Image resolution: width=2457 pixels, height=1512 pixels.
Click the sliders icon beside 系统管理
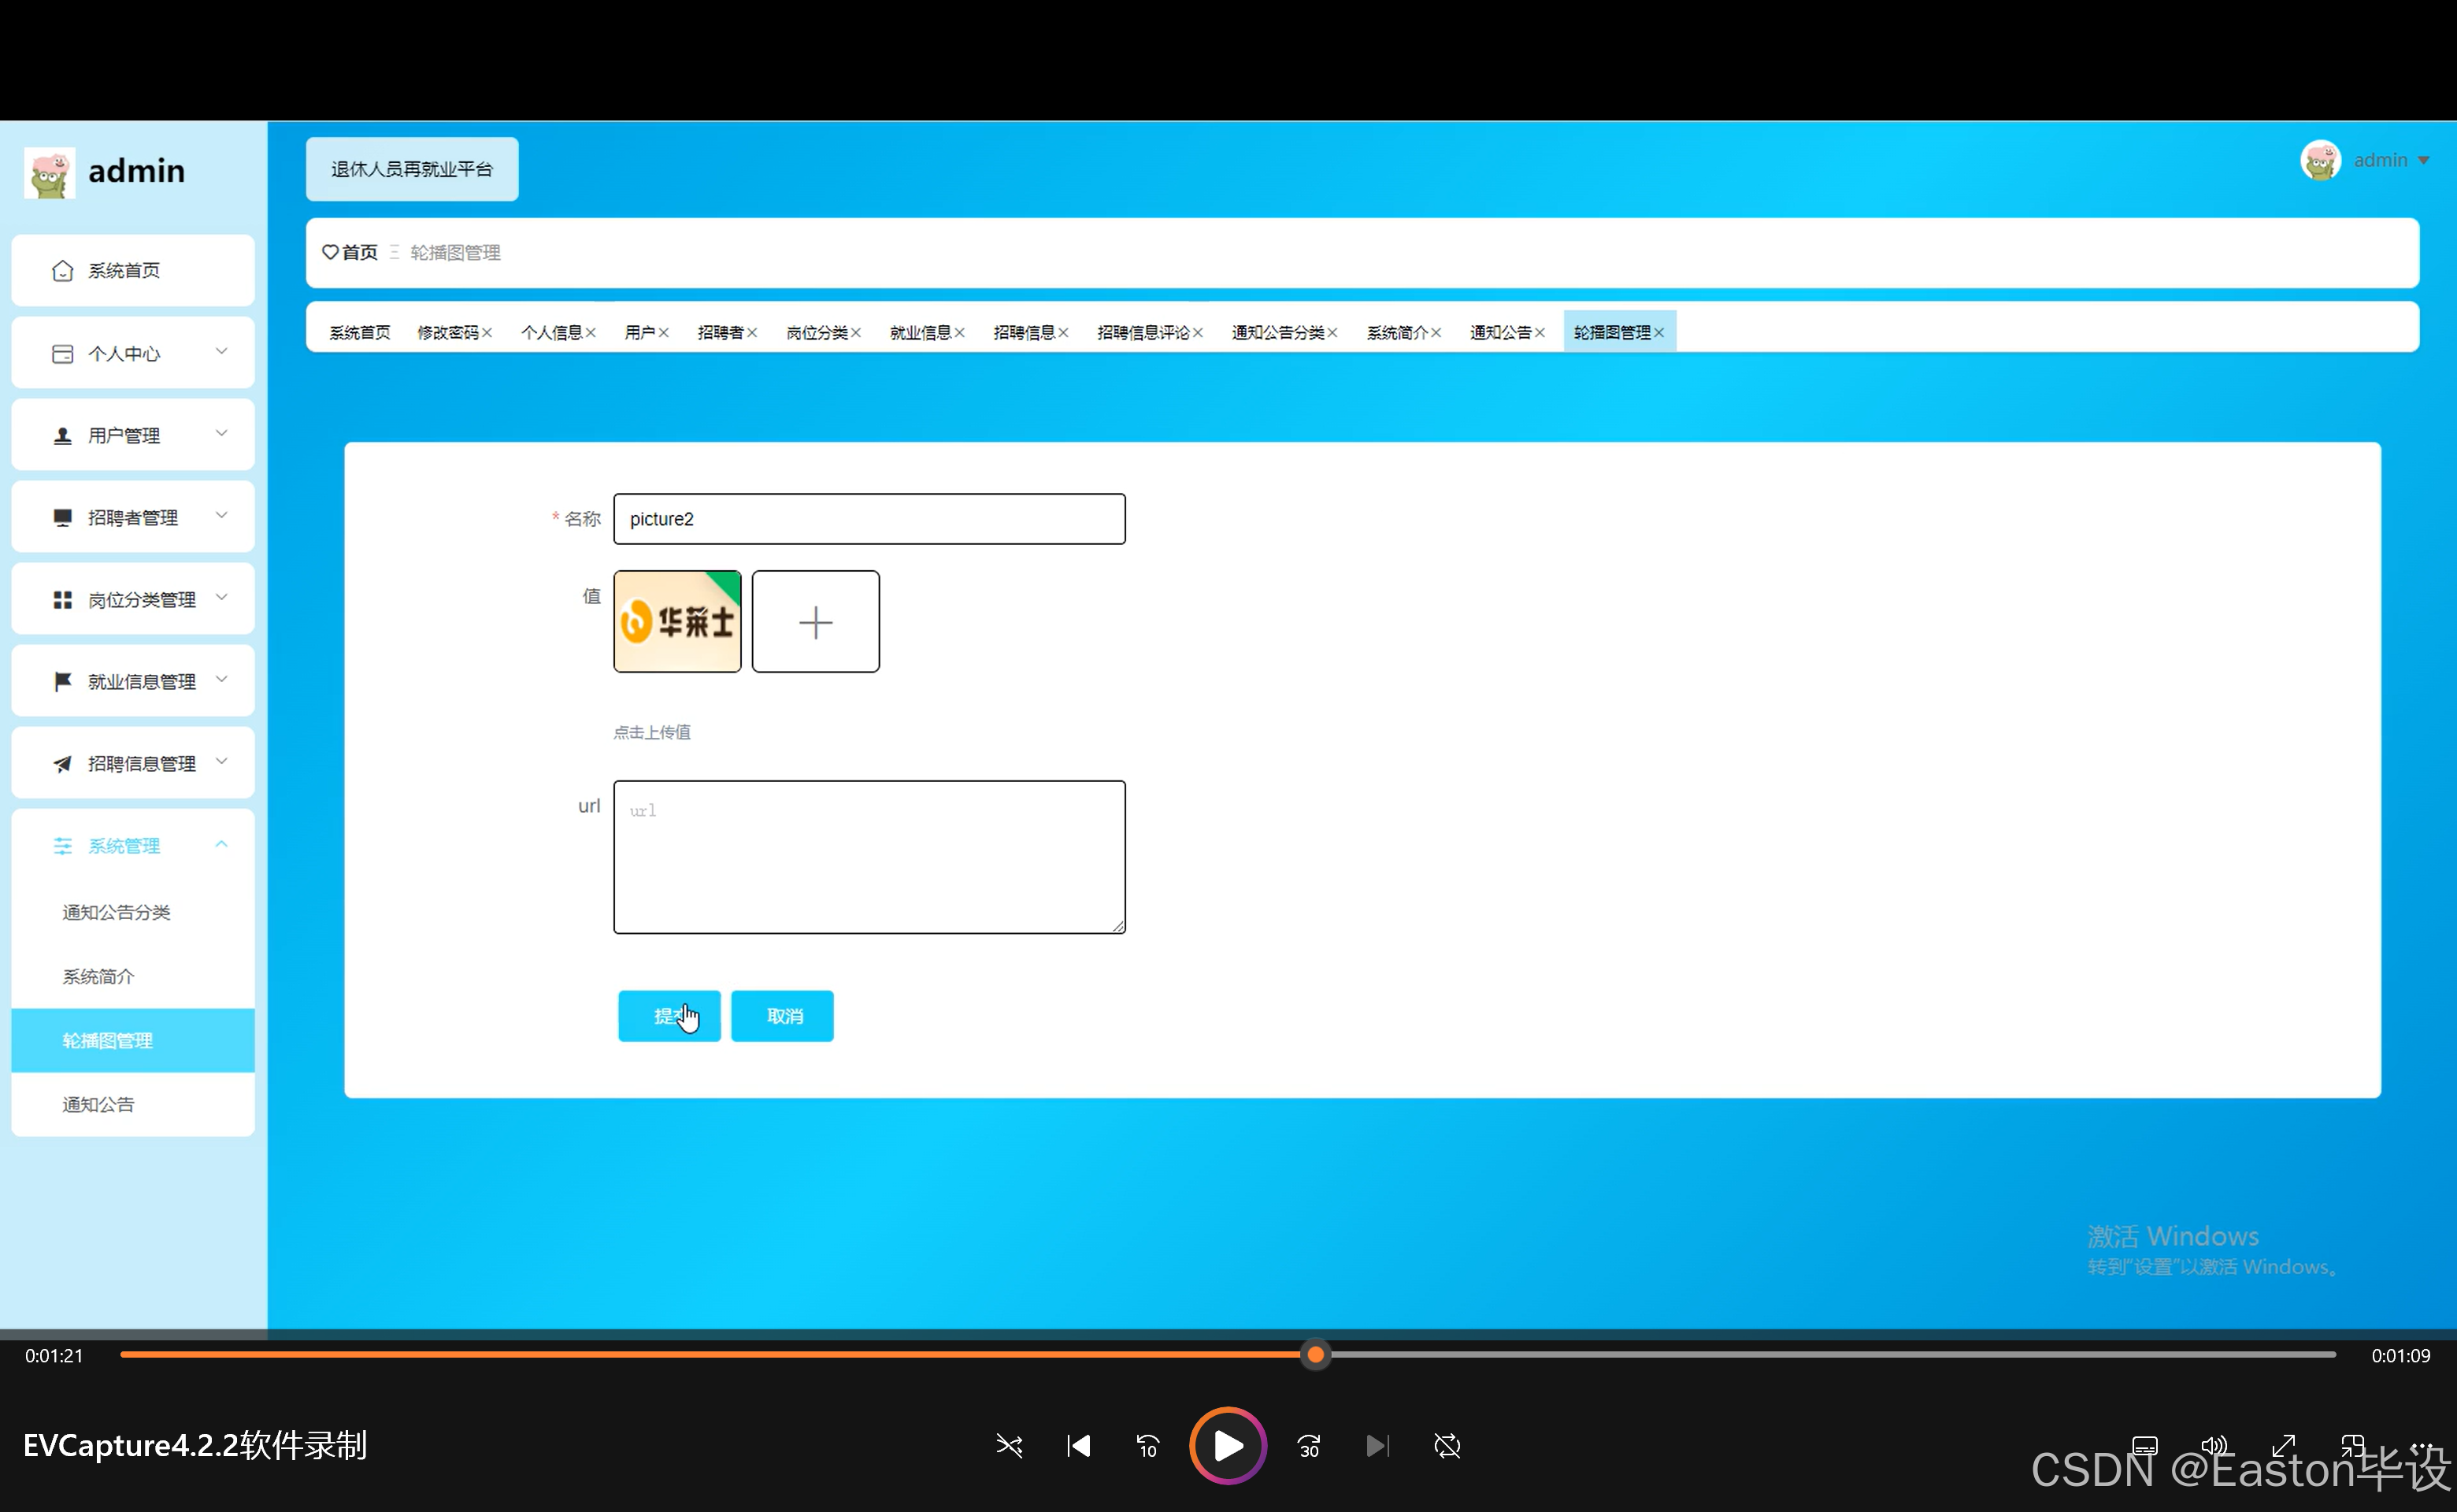(x=62, y=846)
